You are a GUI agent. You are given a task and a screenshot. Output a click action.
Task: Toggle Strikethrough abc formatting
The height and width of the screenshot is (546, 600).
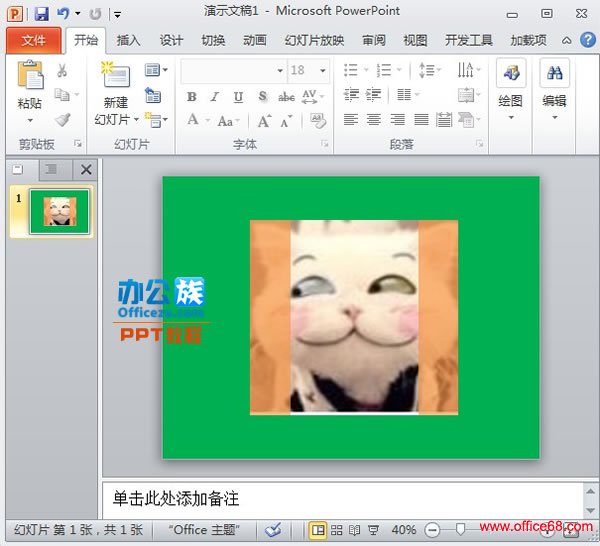click(x=286, y=97)
